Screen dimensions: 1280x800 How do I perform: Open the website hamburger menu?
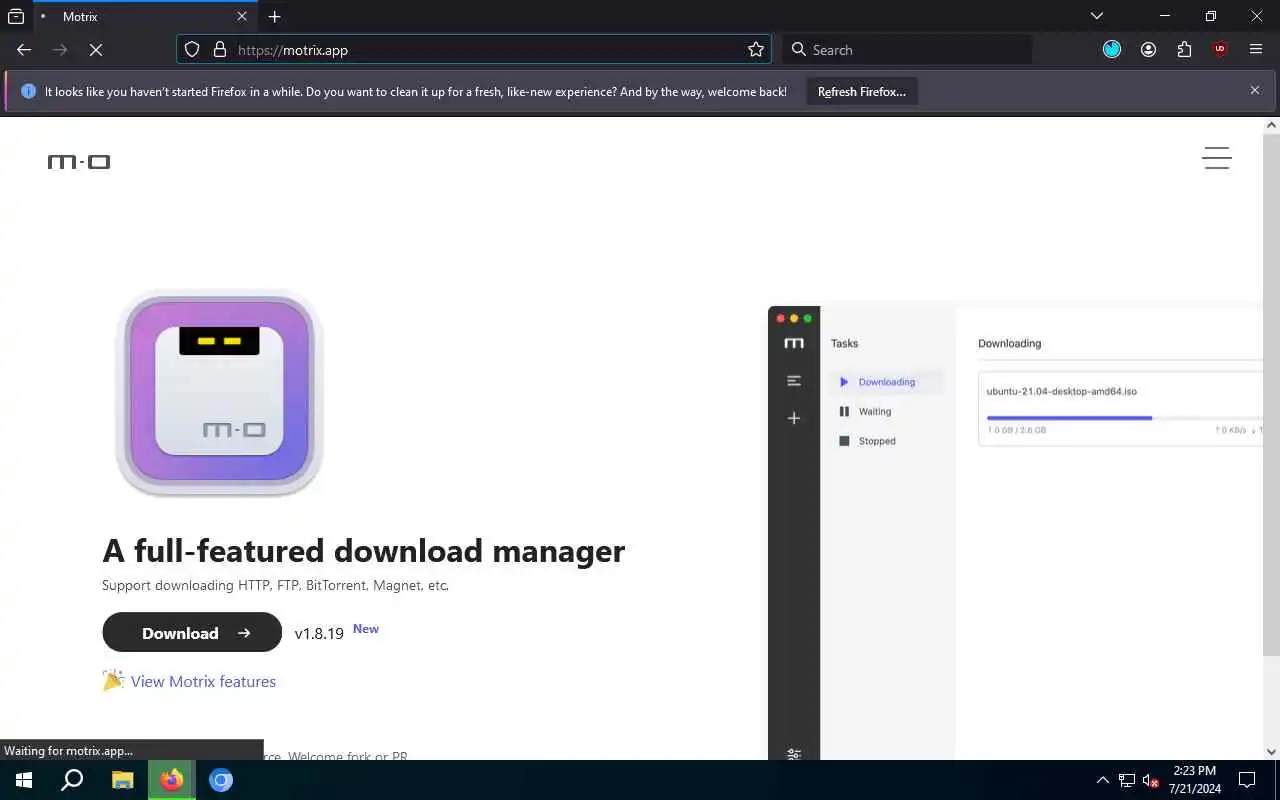[x=1217, y=158]
